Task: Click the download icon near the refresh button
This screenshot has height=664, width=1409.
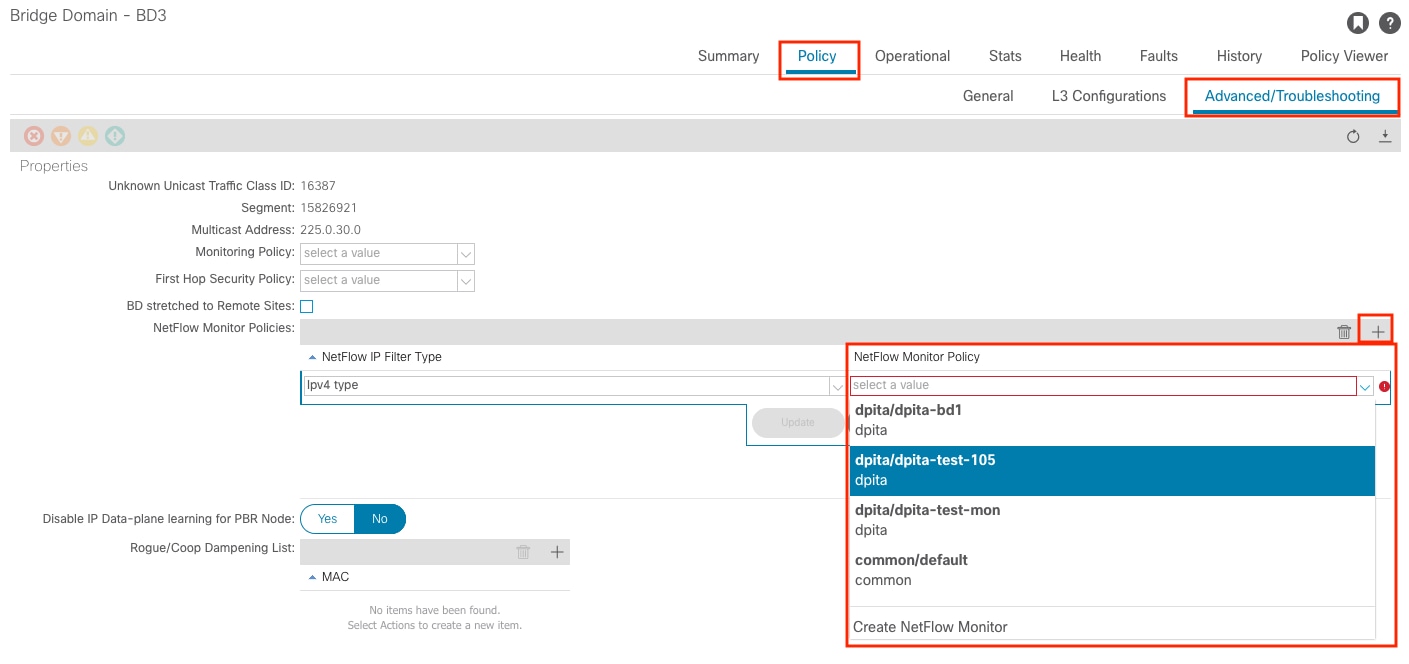Action: pos(1385,136)
